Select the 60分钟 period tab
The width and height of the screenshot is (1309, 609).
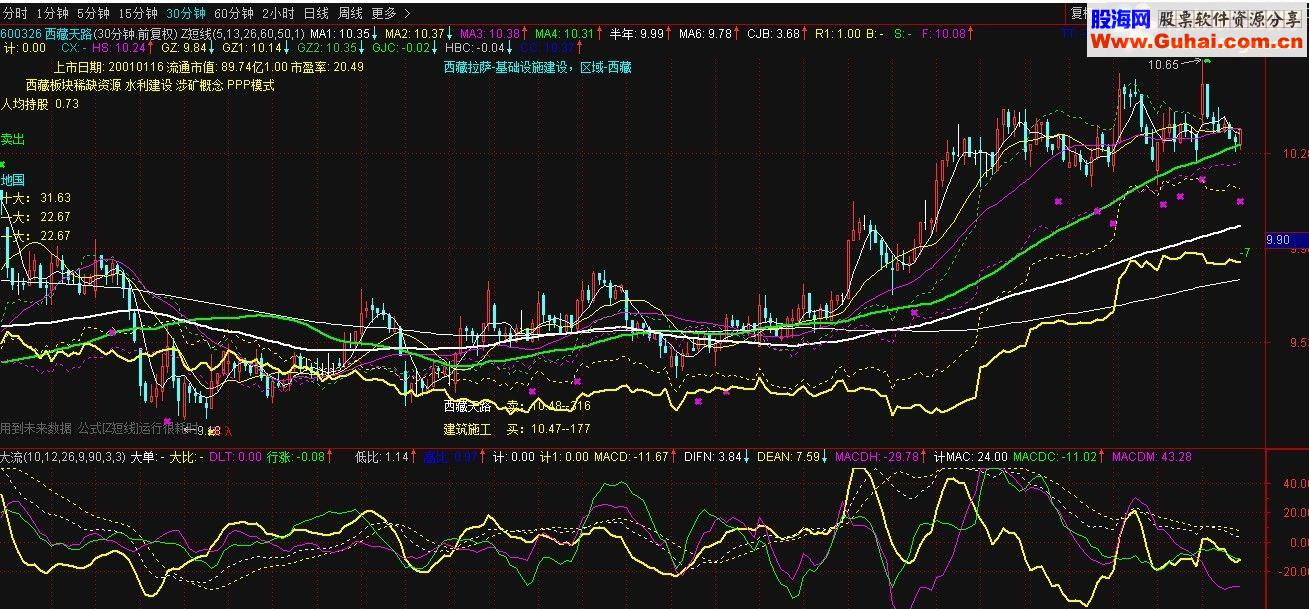234,14
